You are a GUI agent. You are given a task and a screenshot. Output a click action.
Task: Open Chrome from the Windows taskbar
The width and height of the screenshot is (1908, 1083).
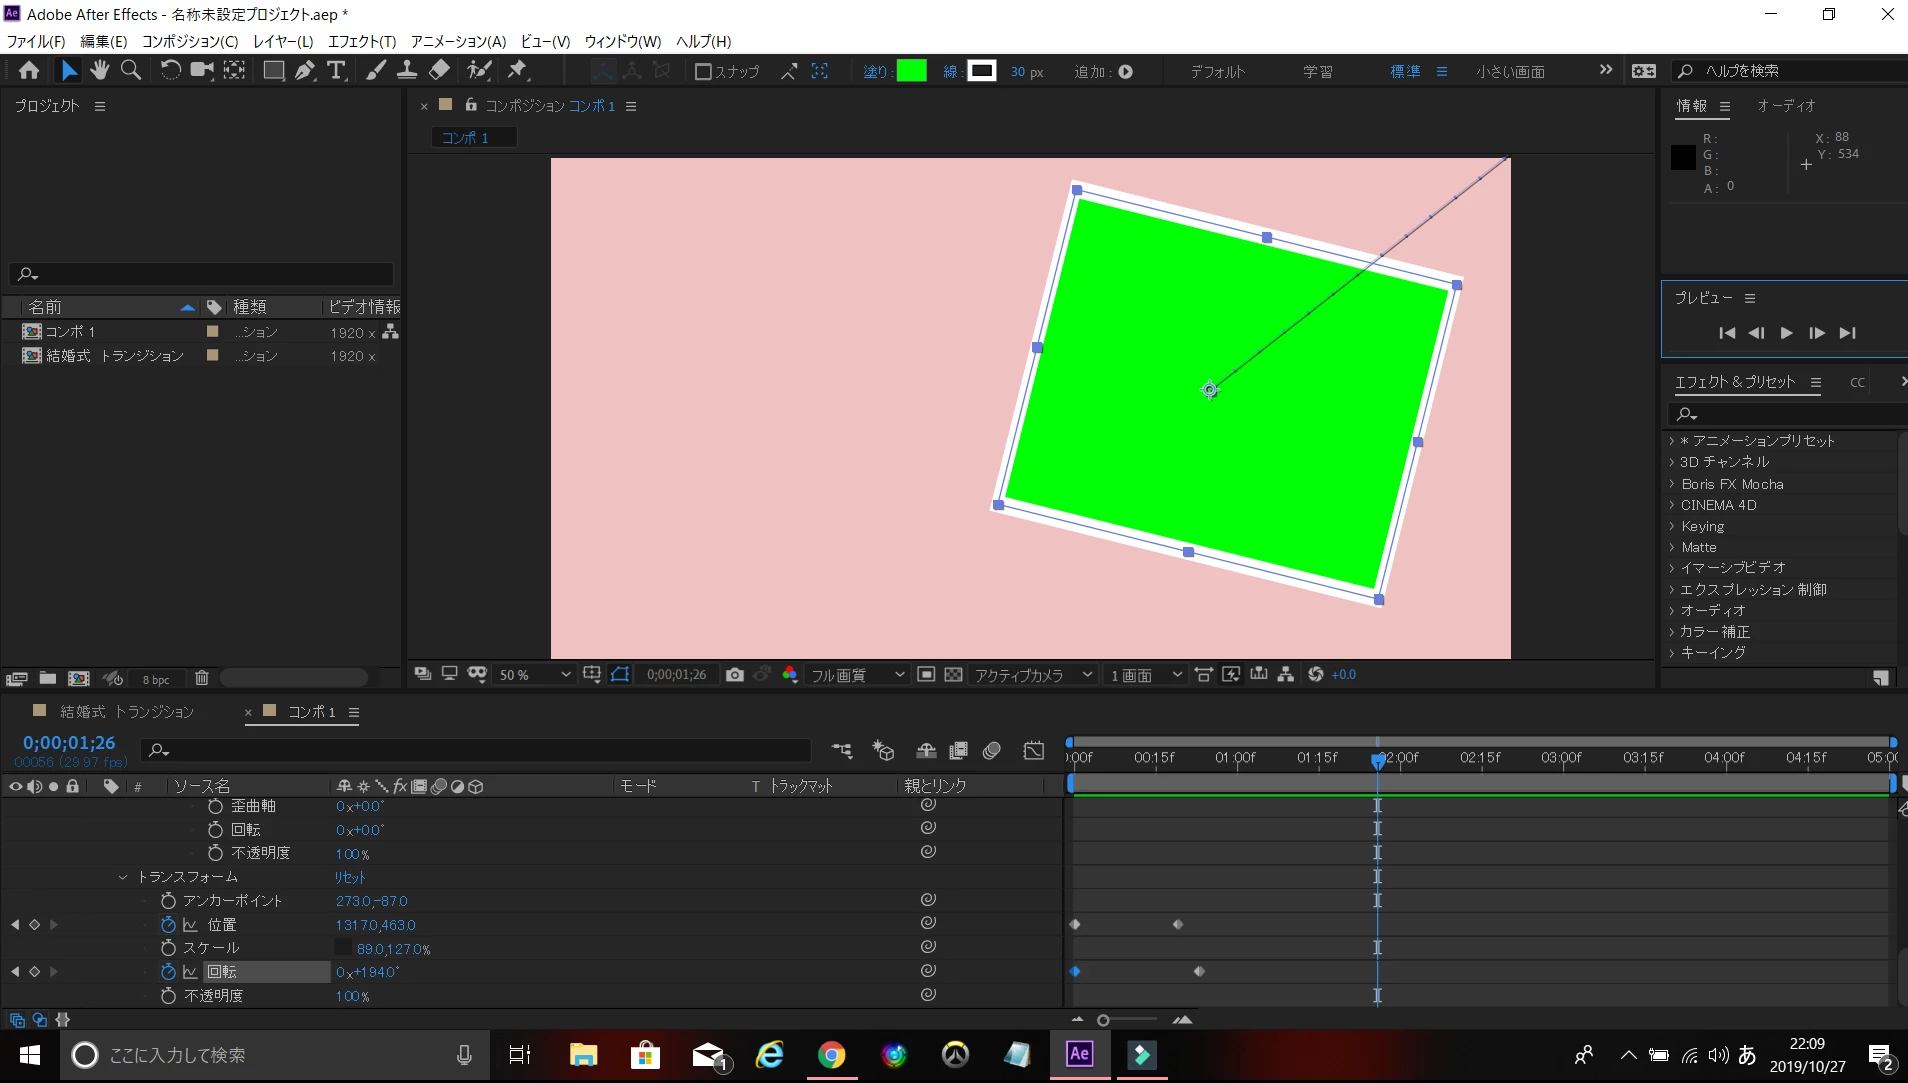coord(831,1054)
